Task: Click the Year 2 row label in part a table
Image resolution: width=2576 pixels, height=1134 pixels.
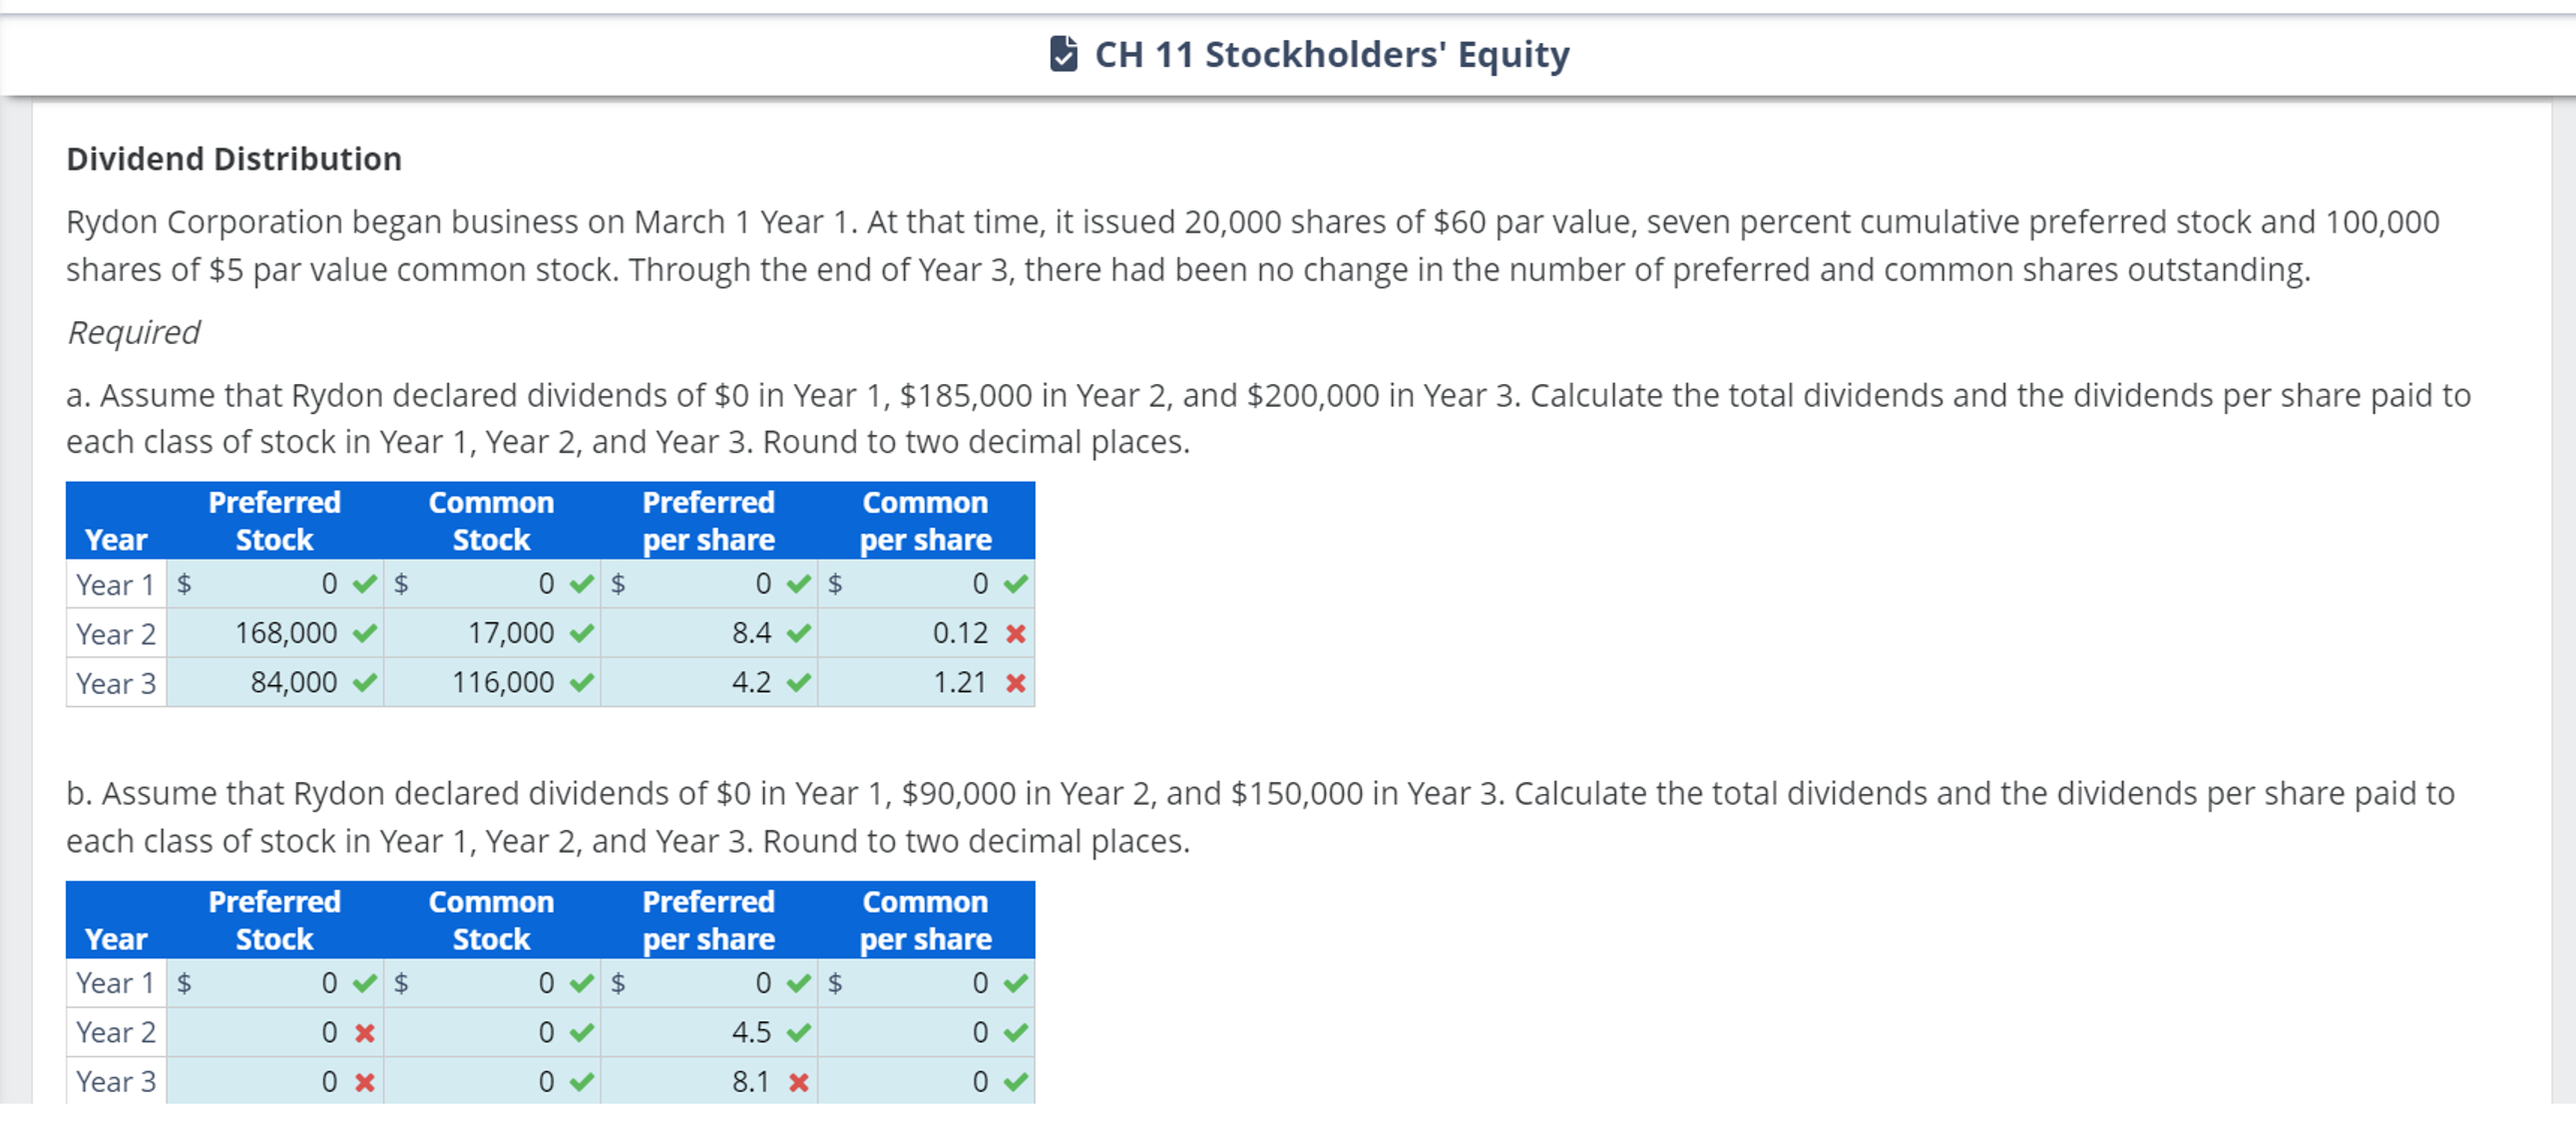Action: click(115, 633)
